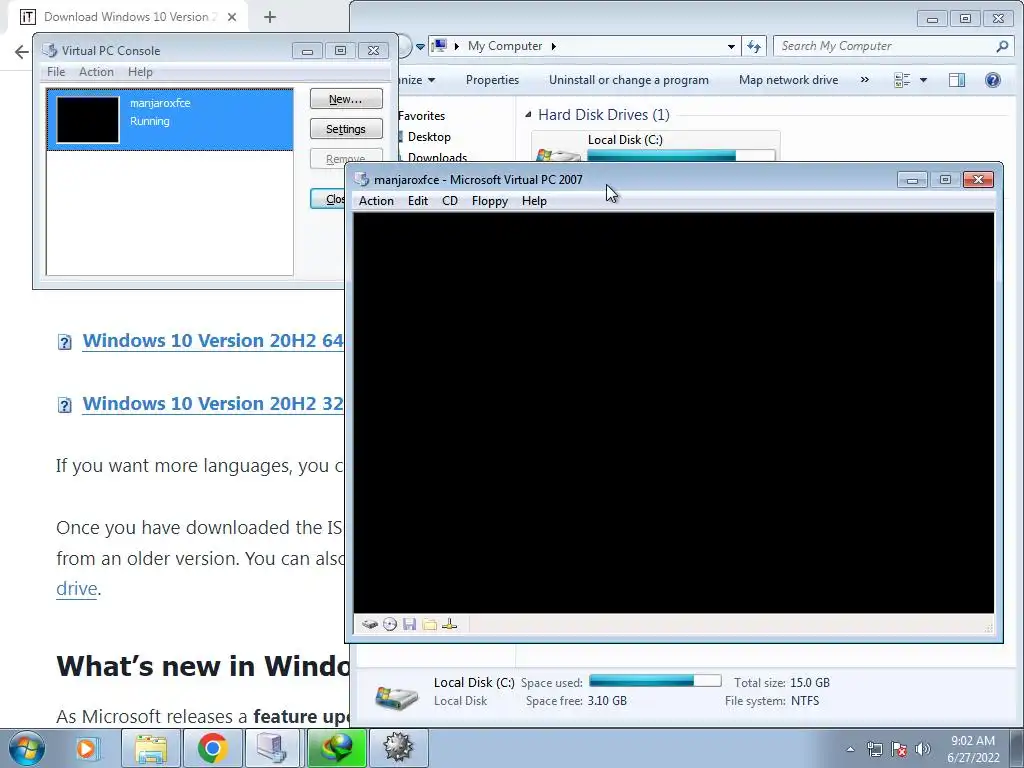This screenshot has height=768, width=1024.
Task: Click the change view icon in Explorer
Action: (902, 80)
